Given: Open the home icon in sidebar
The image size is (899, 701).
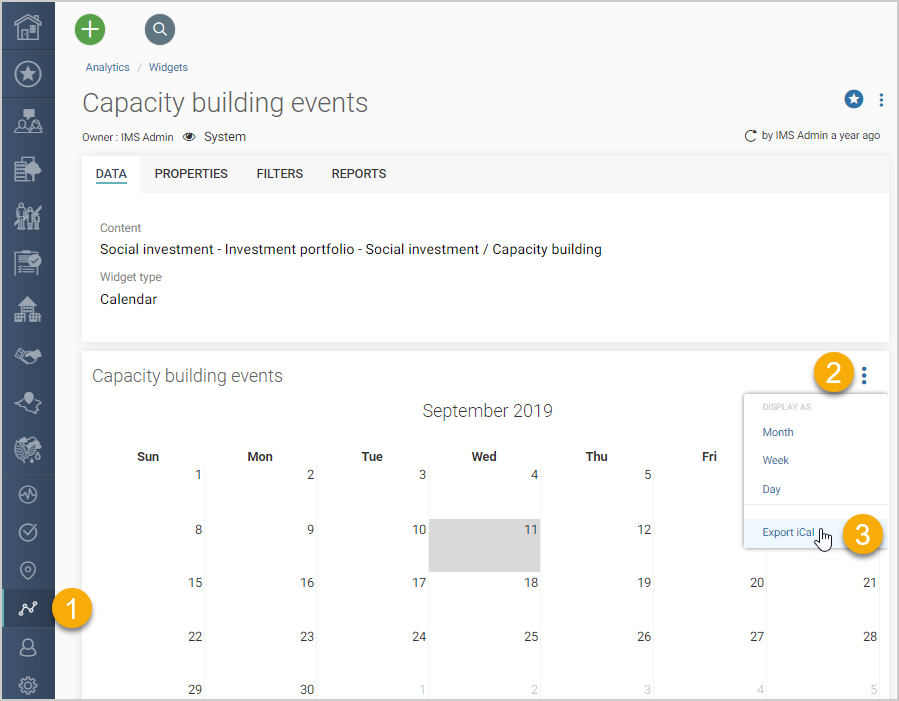Looking at the screenshot, I should click(x=28, y=26).
